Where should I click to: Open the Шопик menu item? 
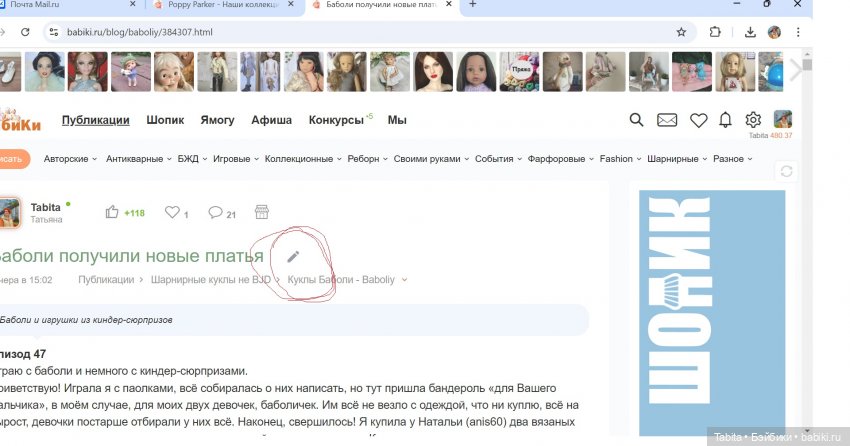pos(165,120)
